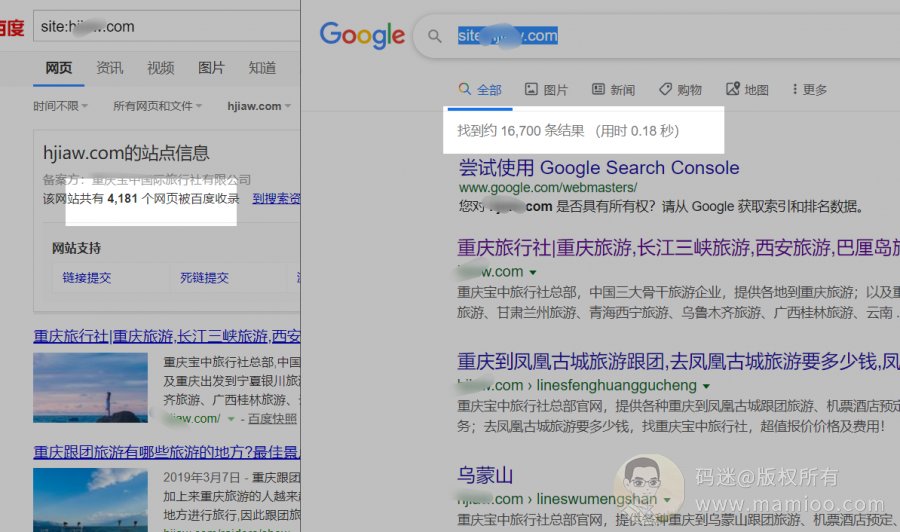Select the Baidu 网页 tab

pyautogui.click(x=59, y=68)
